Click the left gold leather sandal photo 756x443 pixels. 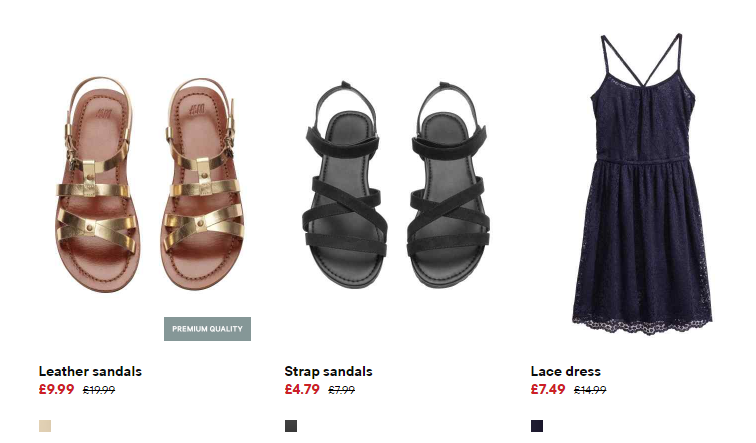coord(96,185)
